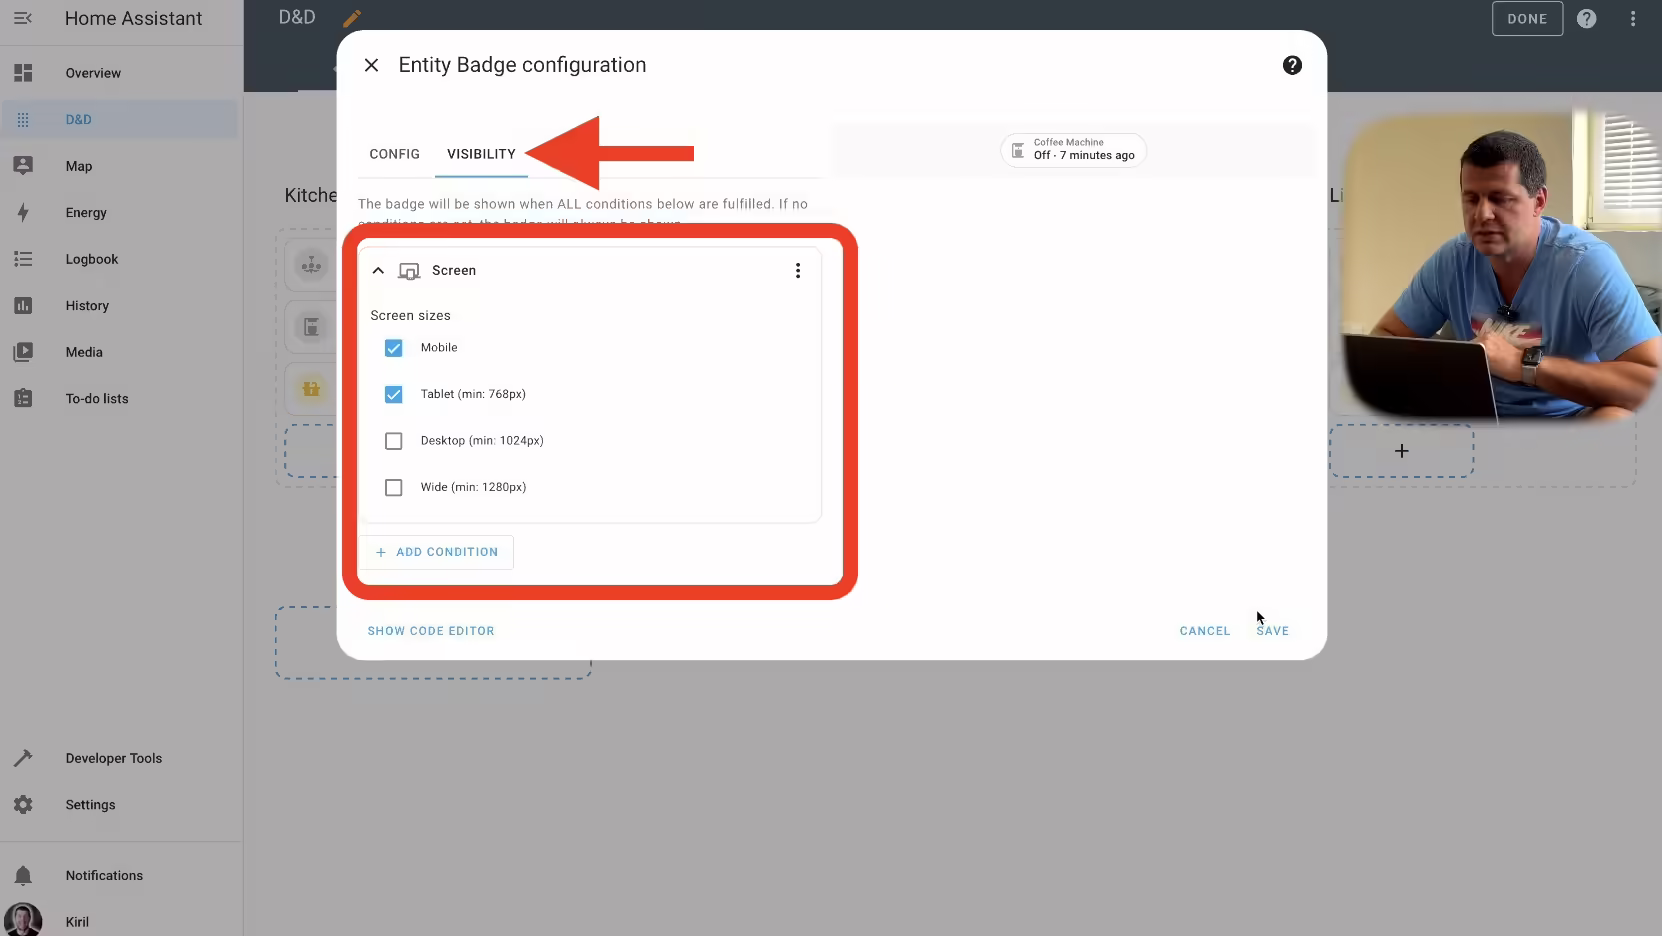Open Developer Tools in the sidebar
The height and width of the screenshot is (936, 1662).
pos(120,758)
